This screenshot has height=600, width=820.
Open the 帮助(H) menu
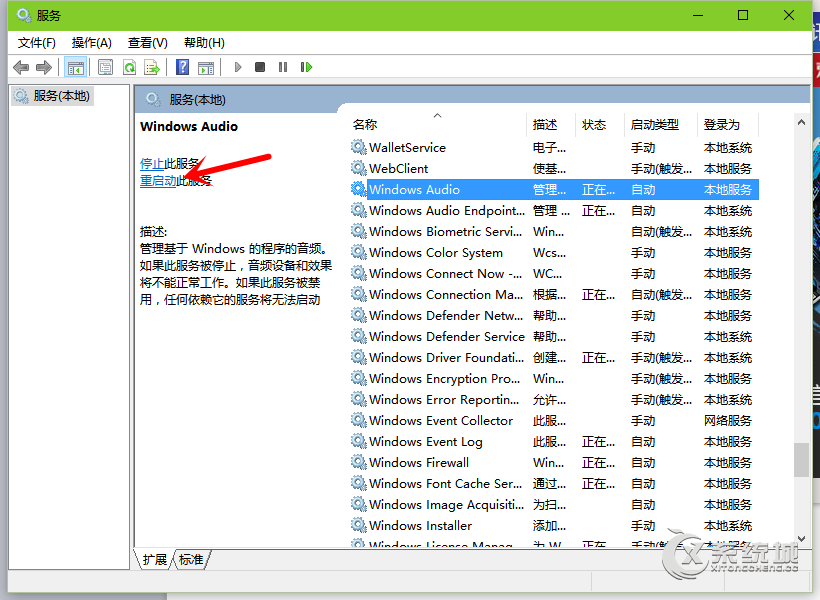coord(204,43)
